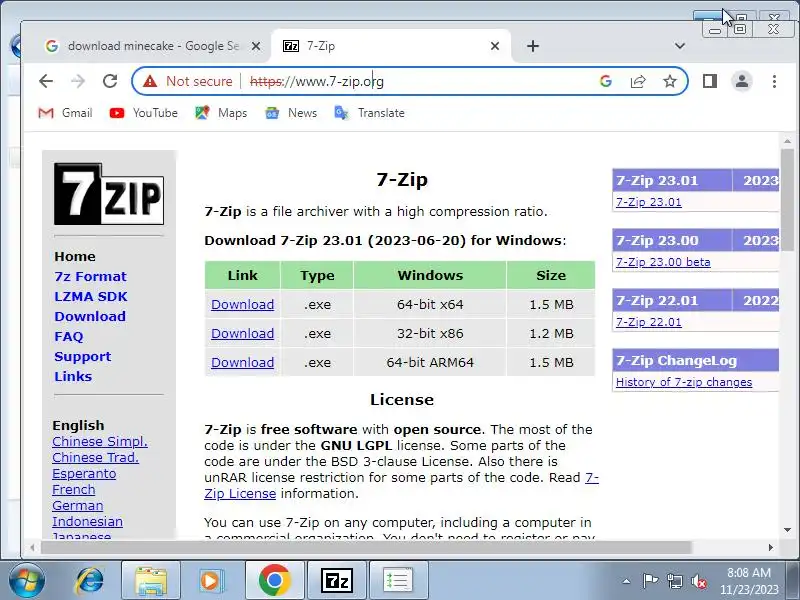
Task: Switch language to Esperanto
Action: [x=84, y=474]
